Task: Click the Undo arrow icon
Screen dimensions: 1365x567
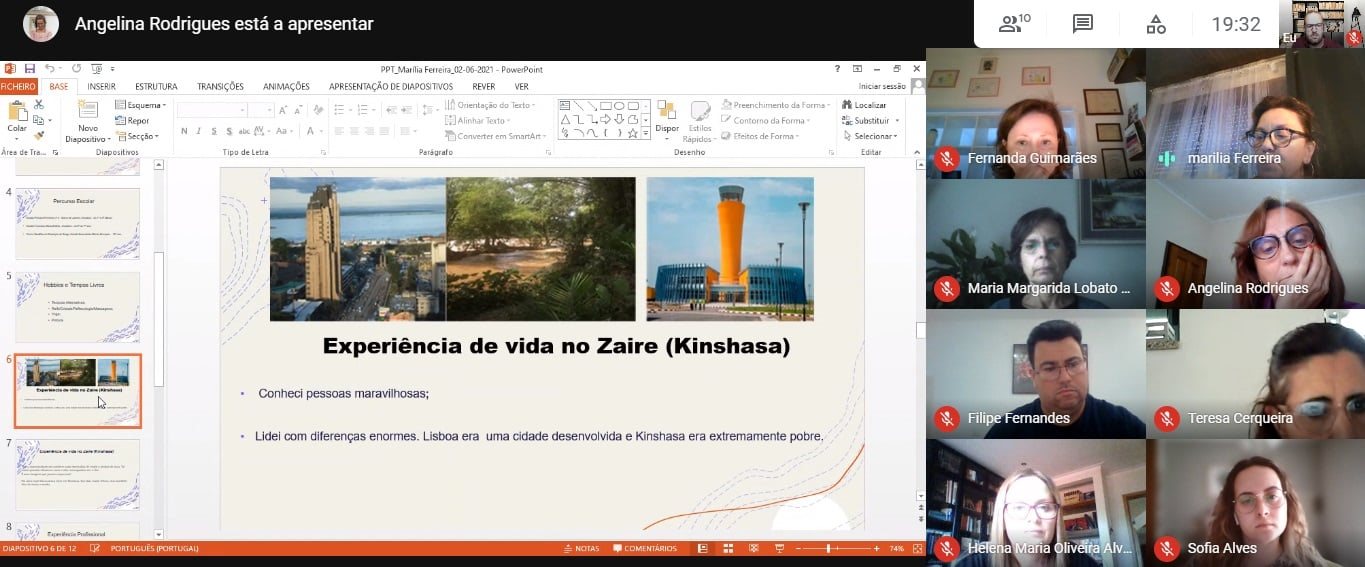Action: [49, 69]
